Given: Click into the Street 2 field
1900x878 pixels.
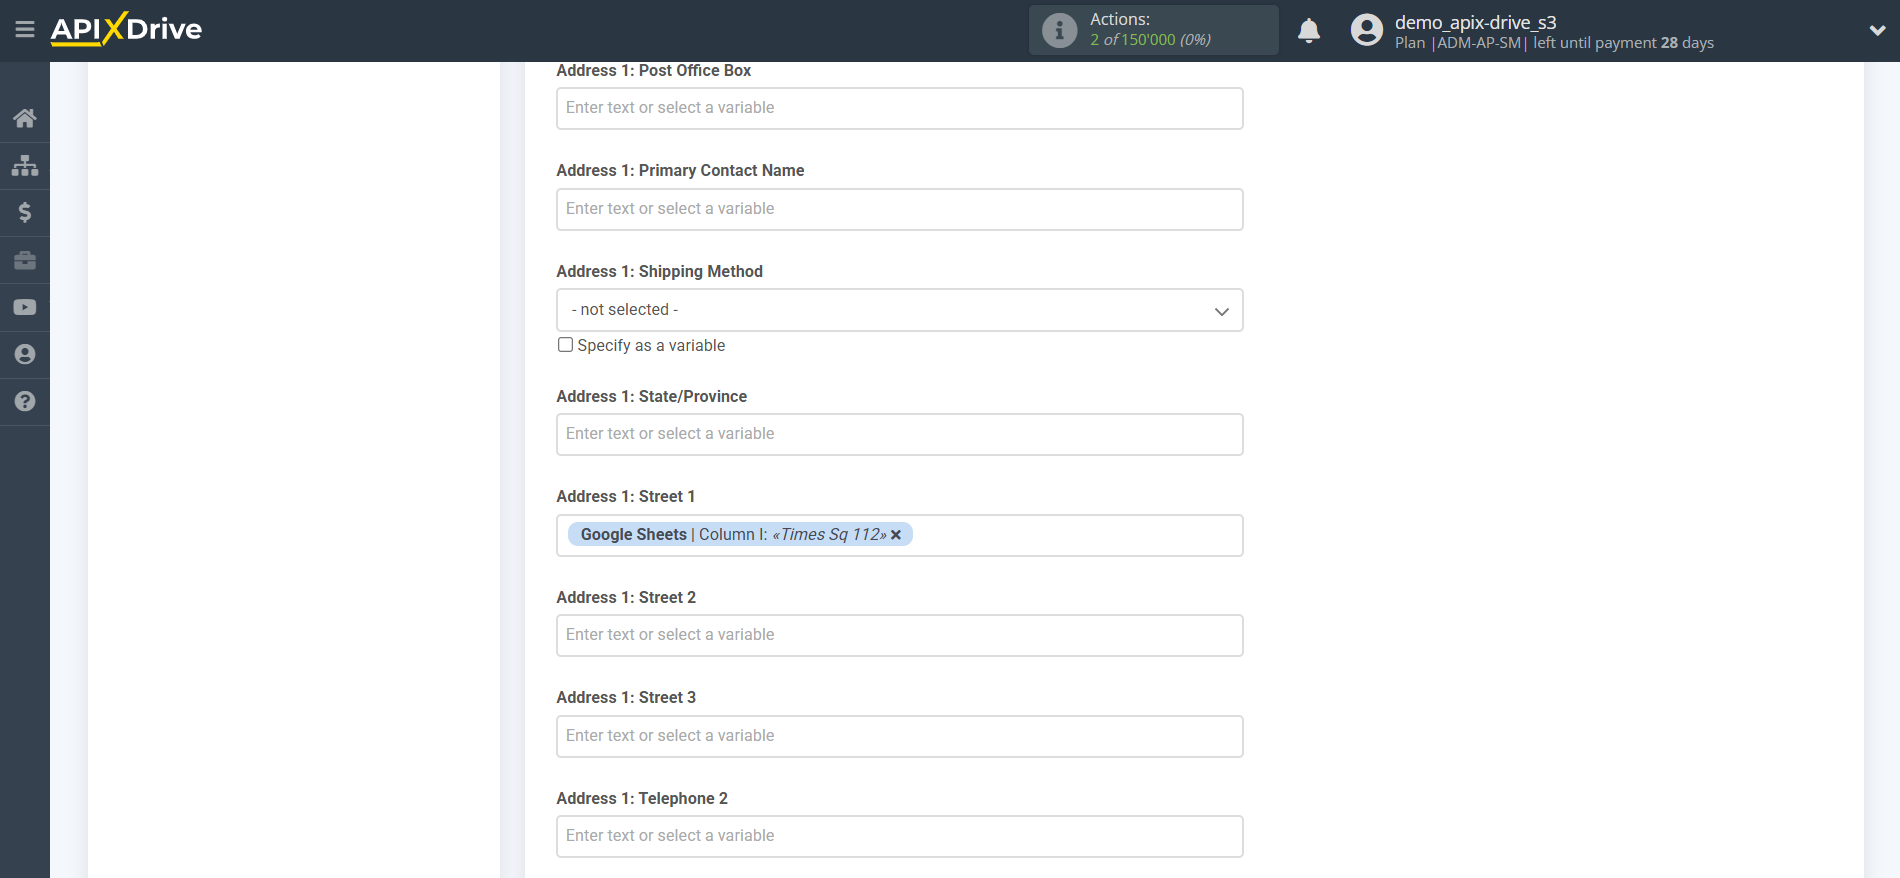Looking at the screenshot, I should (x=899, y=635).
